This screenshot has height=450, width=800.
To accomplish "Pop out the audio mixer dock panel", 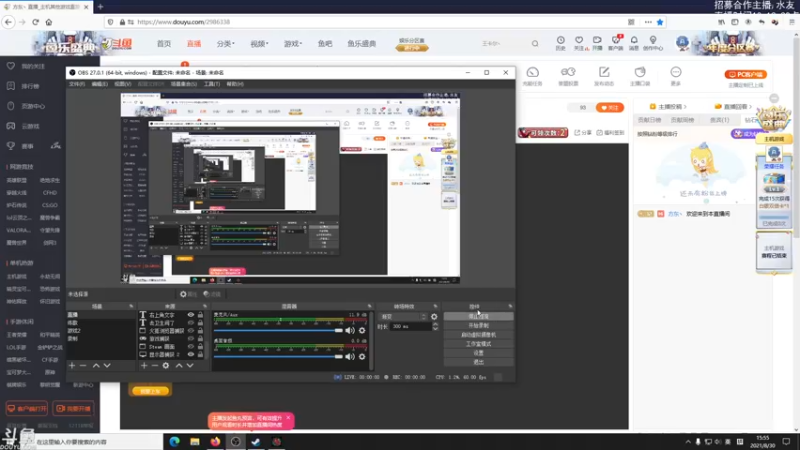I will [x=369, y=306].
